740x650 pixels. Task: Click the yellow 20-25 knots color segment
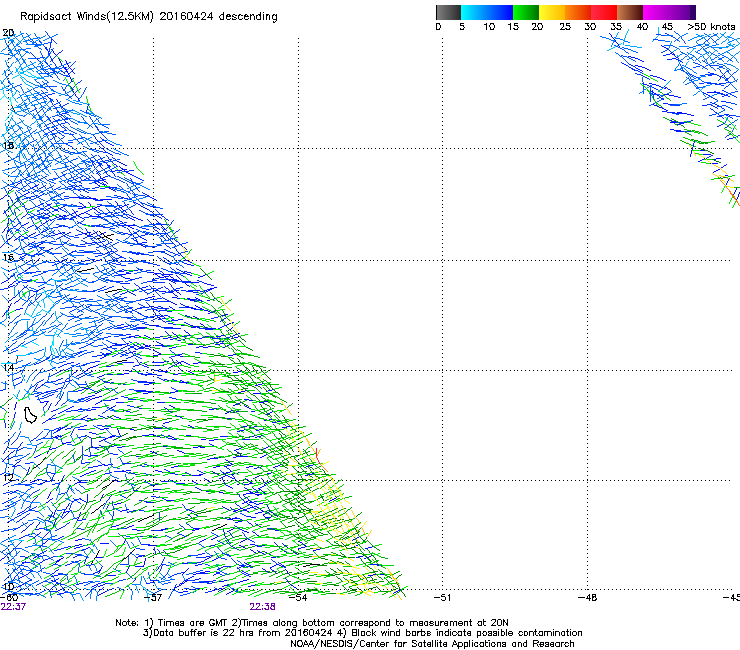(552, 12)
